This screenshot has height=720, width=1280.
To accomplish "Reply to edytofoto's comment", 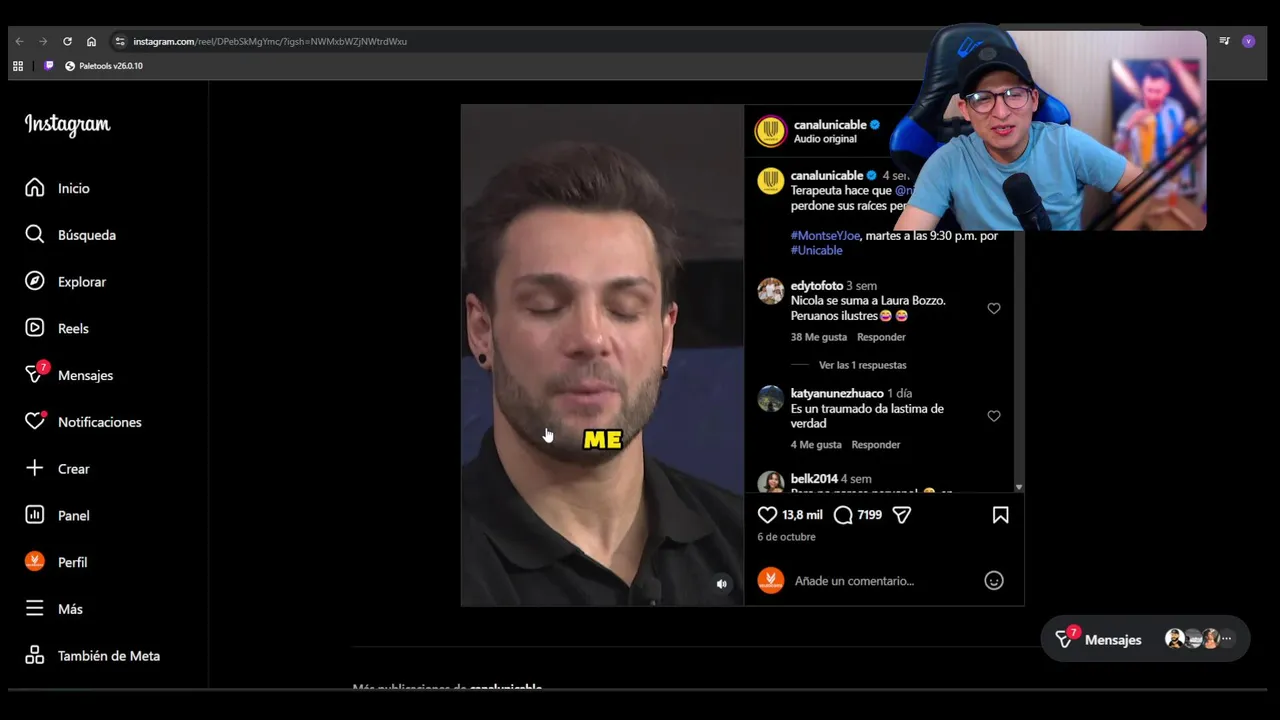I will click(x=881, y=337).
